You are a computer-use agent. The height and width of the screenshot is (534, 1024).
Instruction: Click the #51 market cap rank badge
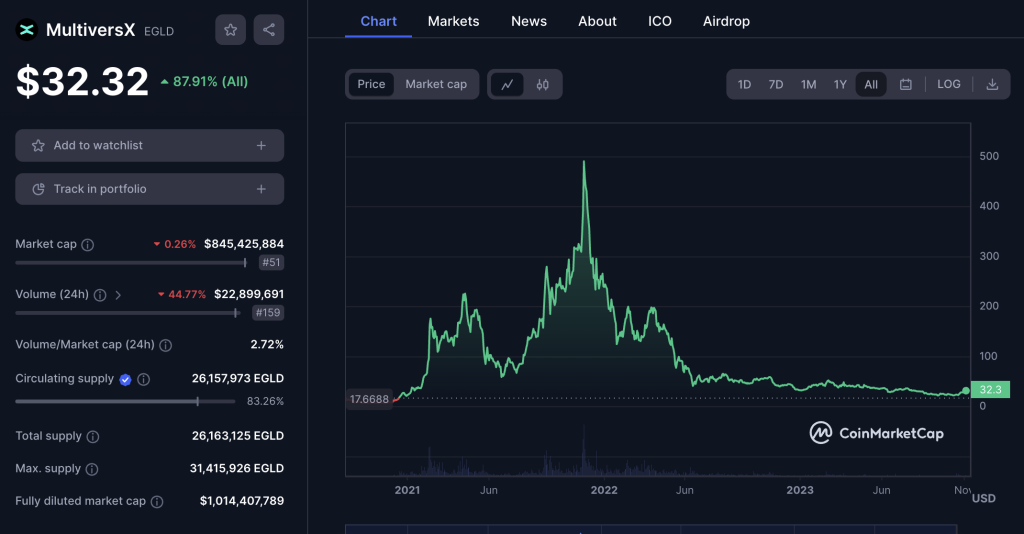pos(270,262)
